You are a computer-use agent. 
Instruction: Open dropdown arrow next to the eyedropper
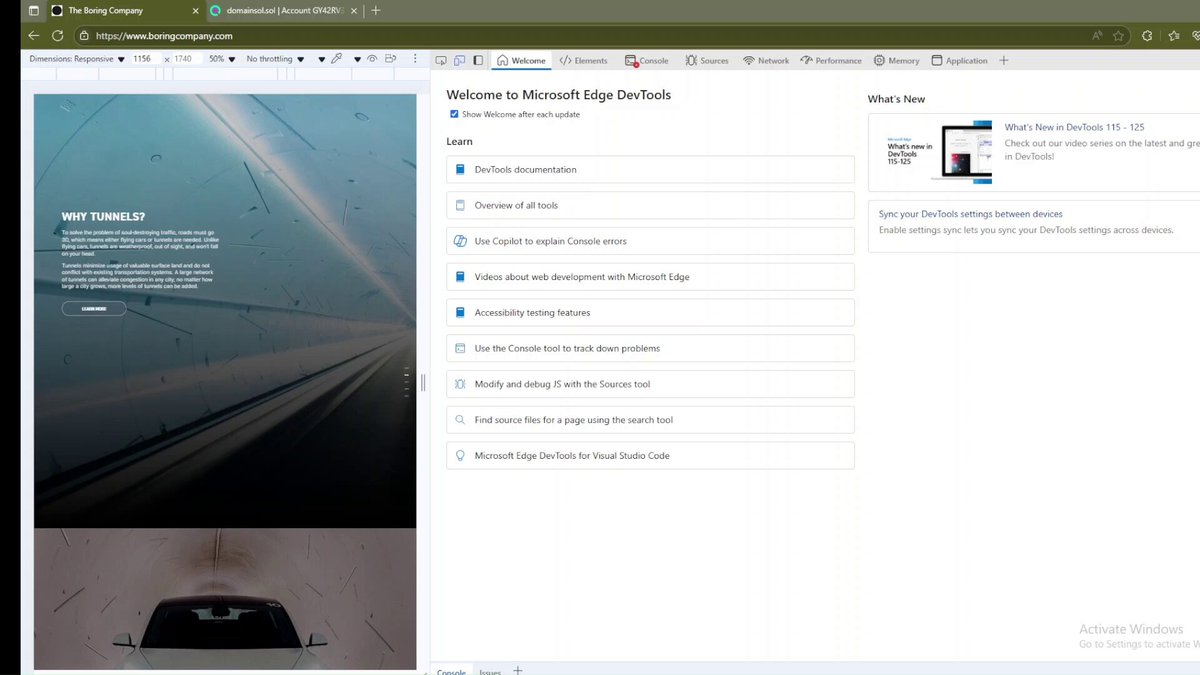[321, 59]
